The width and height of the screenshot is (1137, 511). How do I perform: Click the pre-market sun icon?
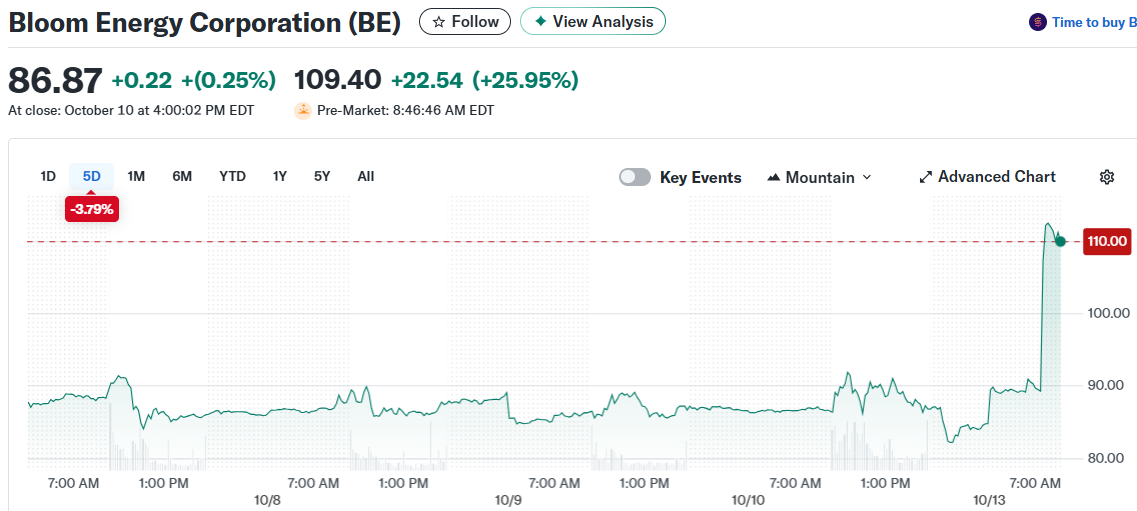pos(302,110)
